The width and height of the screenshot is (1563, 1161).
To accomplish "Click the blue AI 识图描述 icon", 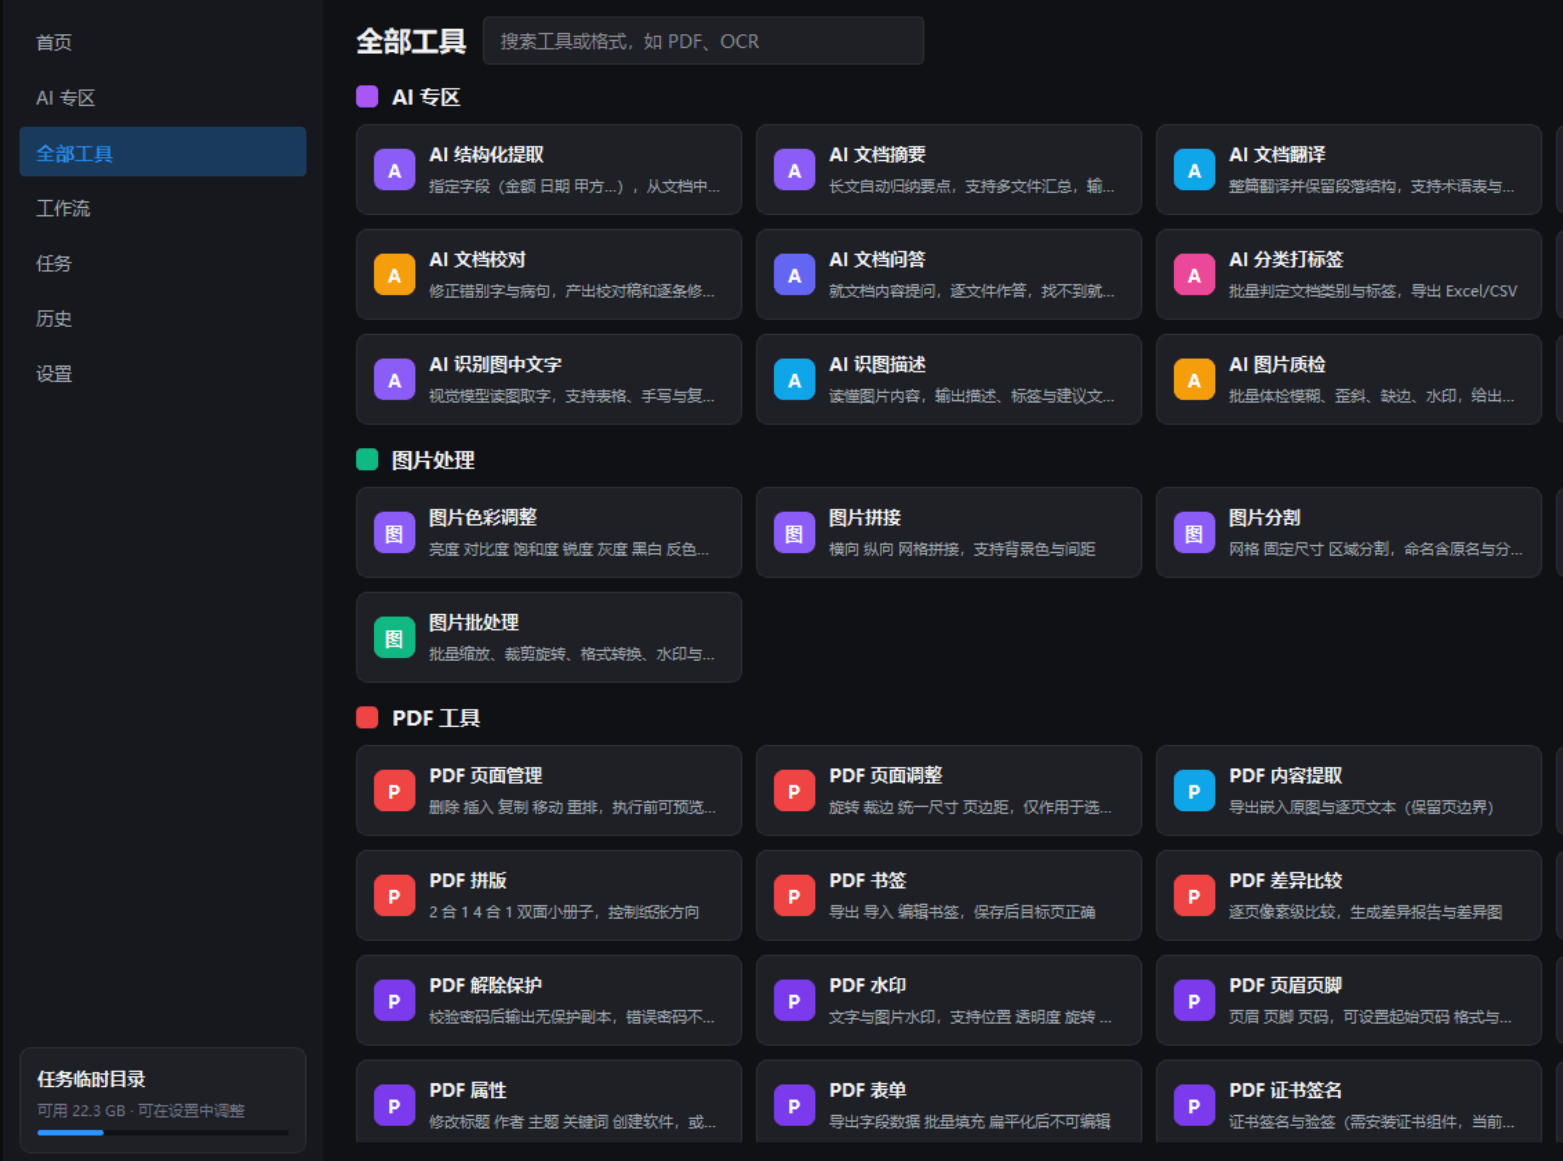I will [794, 380].
